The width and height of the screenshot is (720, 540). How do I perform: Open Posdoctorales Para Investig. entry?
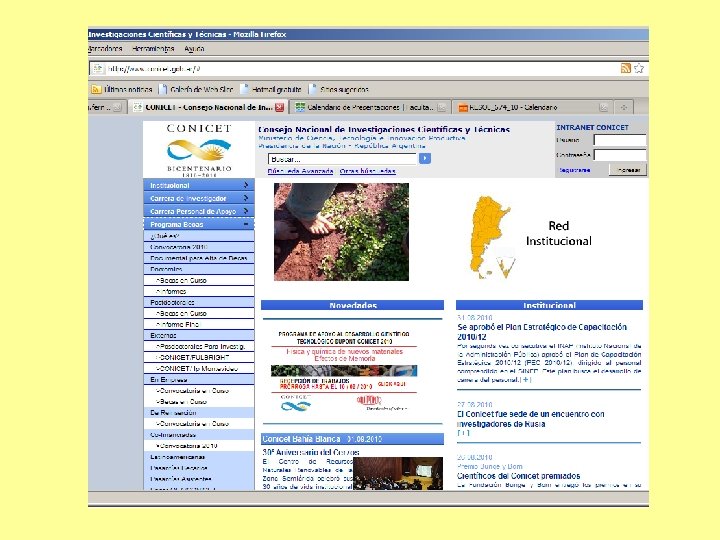[x=198, y=347]
